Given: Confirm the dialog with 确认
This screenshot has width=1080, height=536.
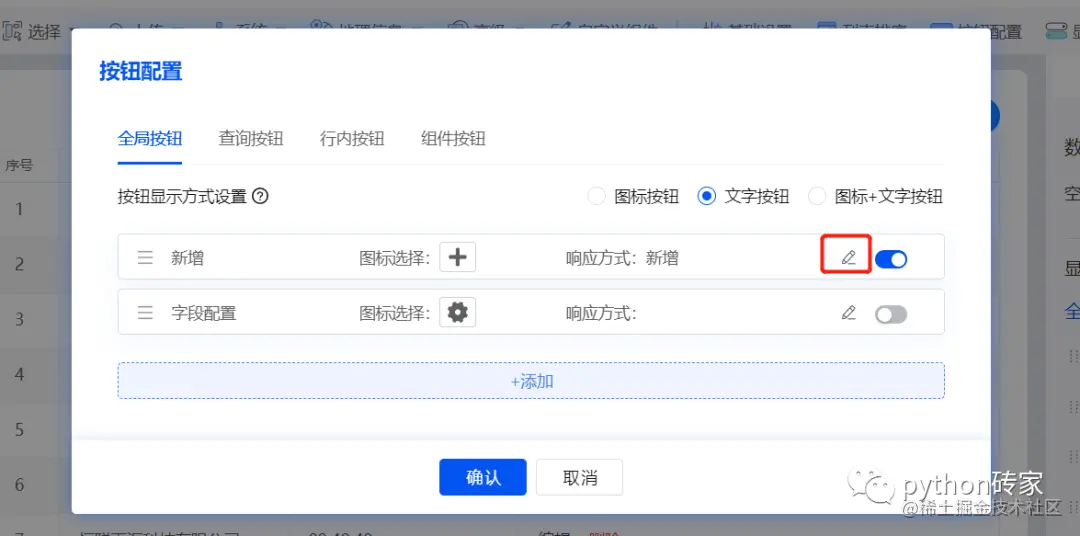Looking at the screenshot, I should click(483, 477).
